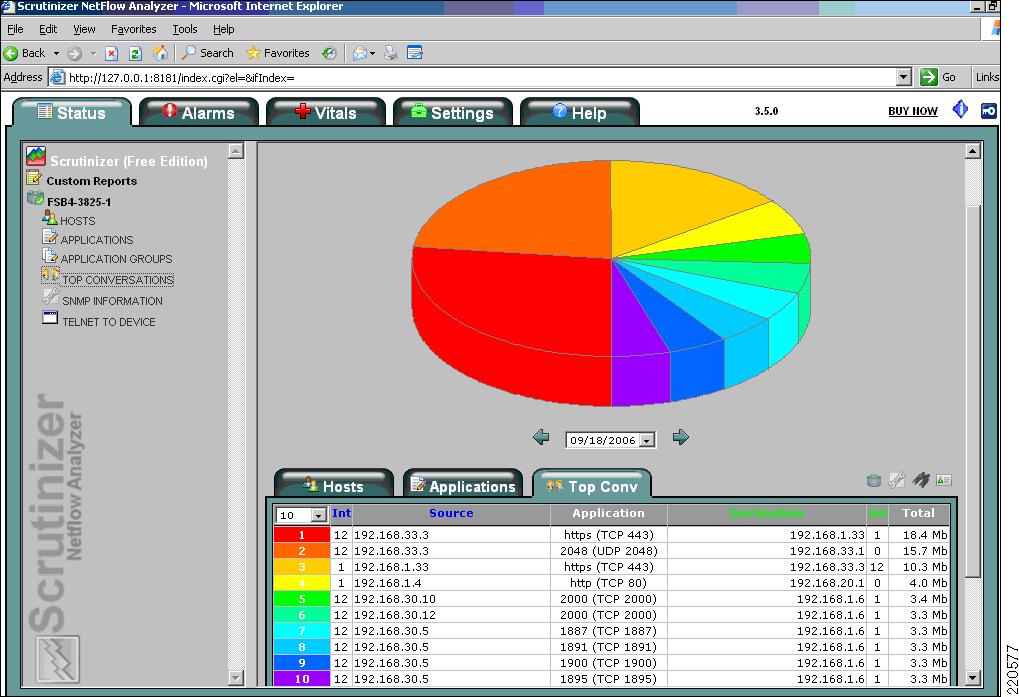Click the Stop loading icon
Screen dimensions: 1019x697
coord(111,53)
